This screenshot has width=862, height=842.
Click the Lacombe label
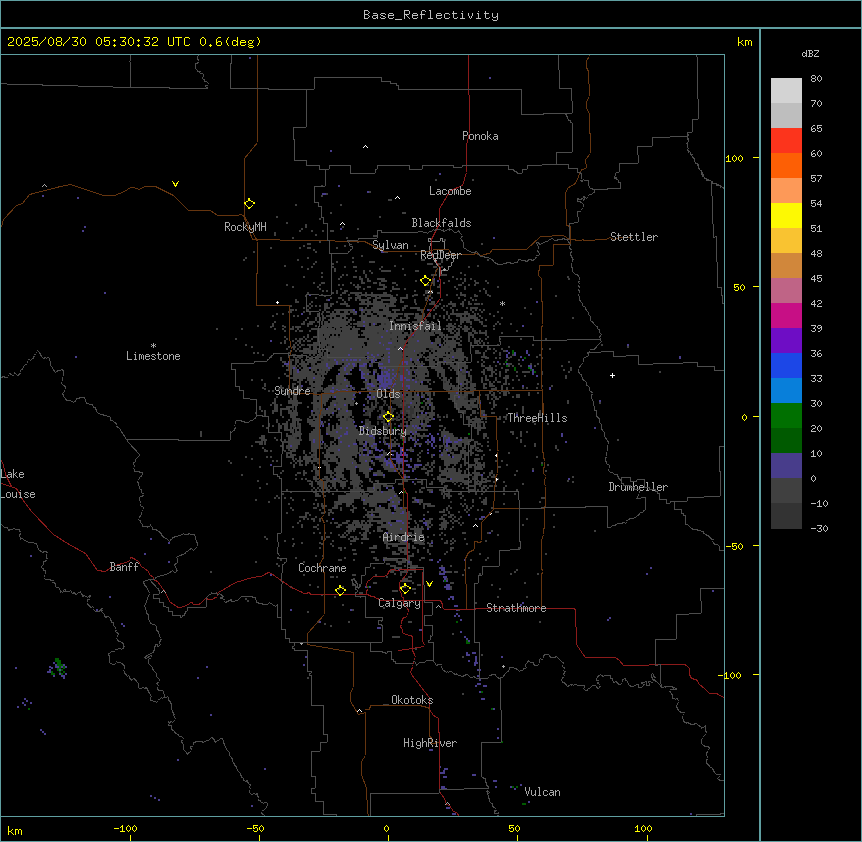pos(450,191)
